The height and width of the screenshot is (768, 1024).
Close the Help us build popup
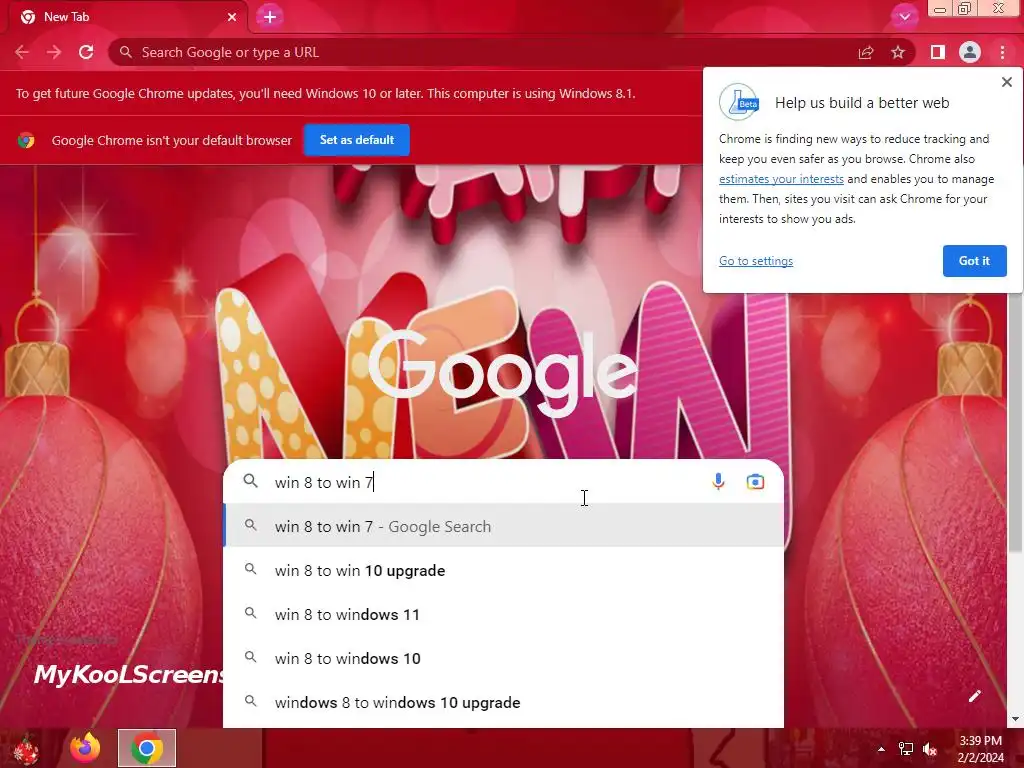[1006, 82]
